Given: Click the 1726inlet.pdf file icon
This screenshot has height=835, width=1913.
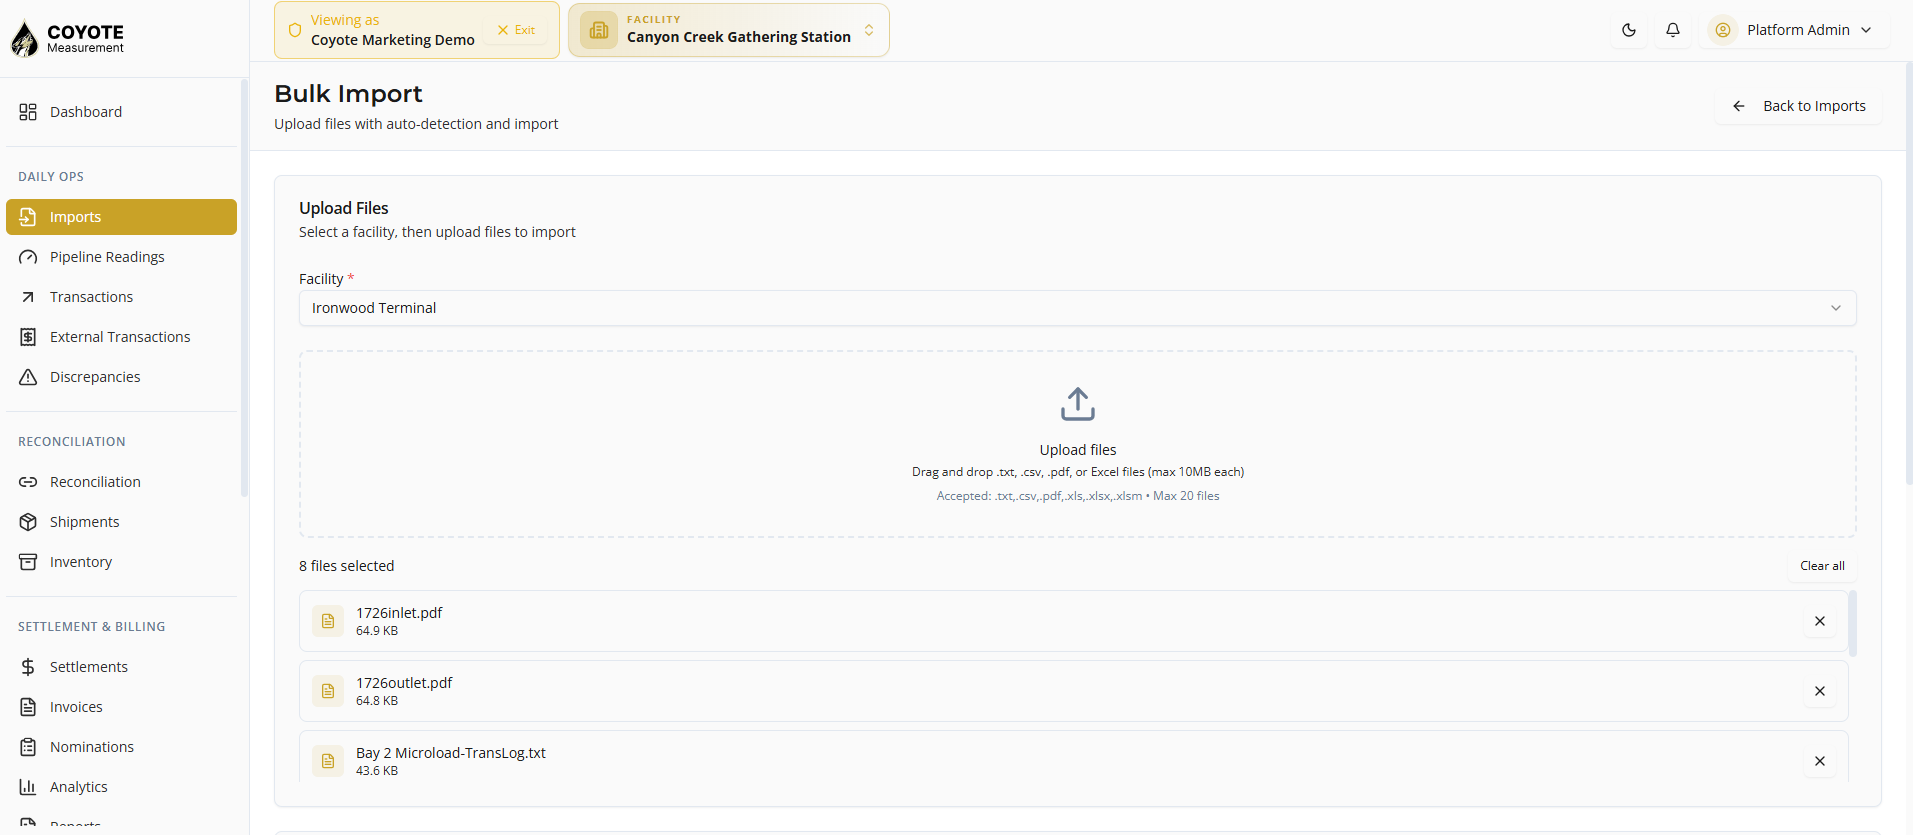Looking at the screenshot, I should point(327,621).
